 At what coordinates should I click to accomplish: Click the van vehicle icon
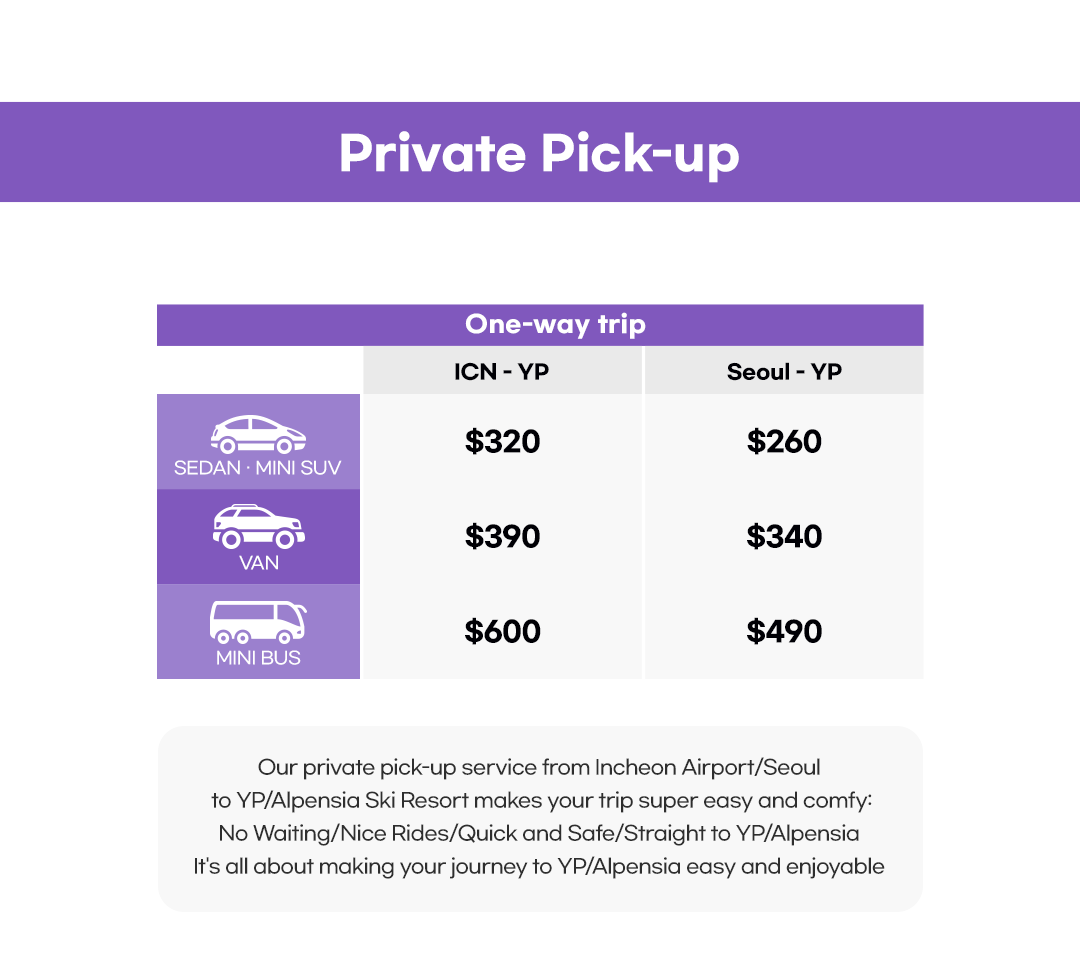[x=258, y=526]
